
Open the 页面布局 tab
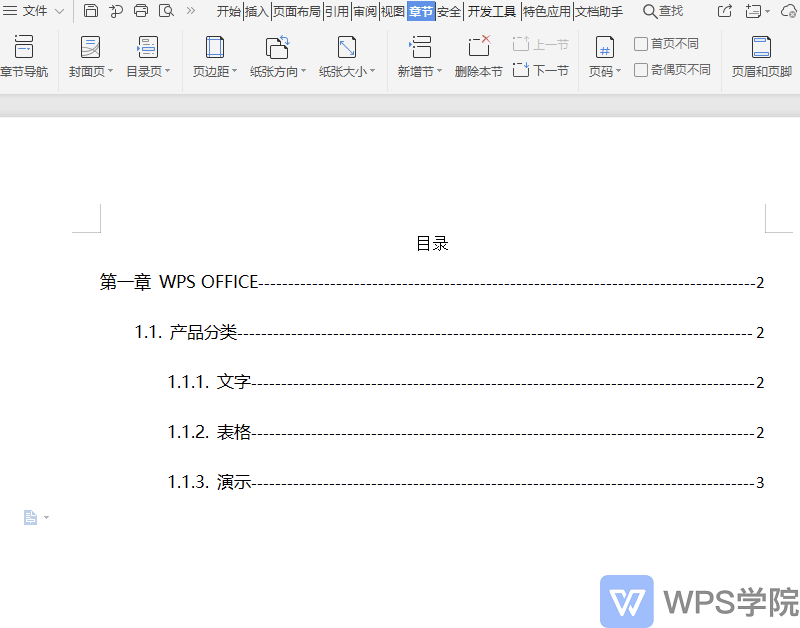[296, 11]
